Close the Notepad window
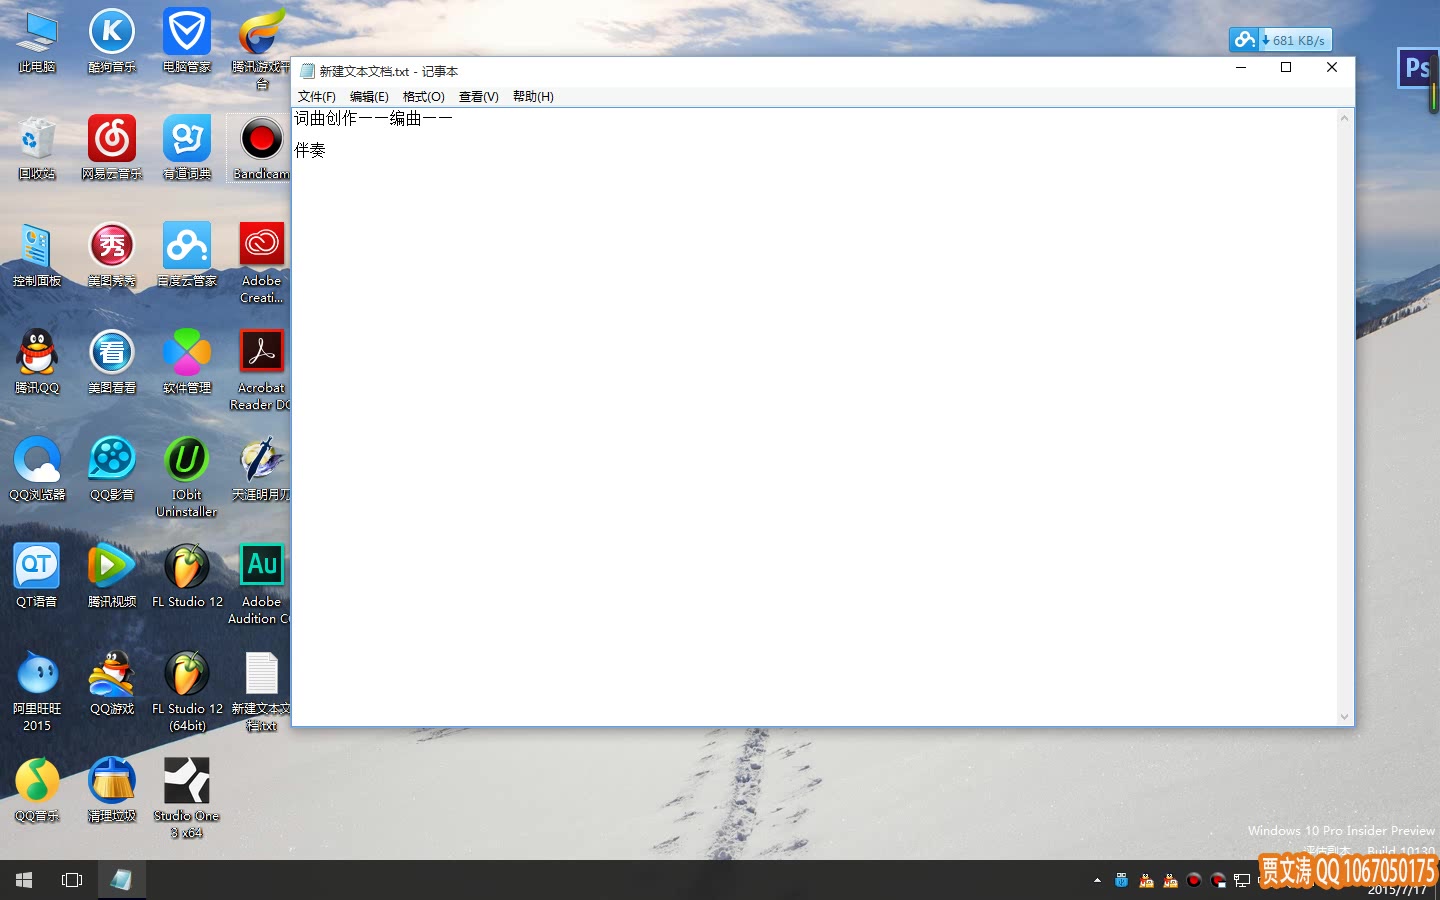1440x900 pixels. click(x=1332, y=67)
